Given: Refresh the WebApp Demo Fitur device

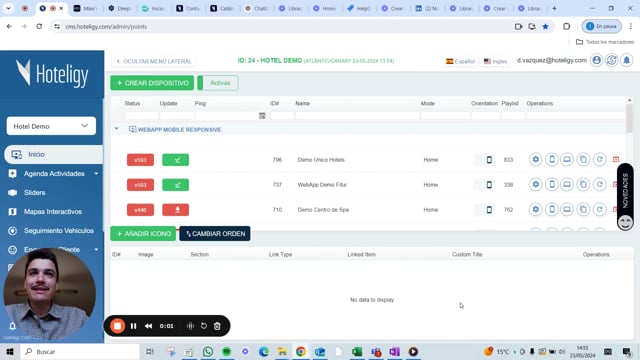Looking at the screenshot, I should (599, 184).
